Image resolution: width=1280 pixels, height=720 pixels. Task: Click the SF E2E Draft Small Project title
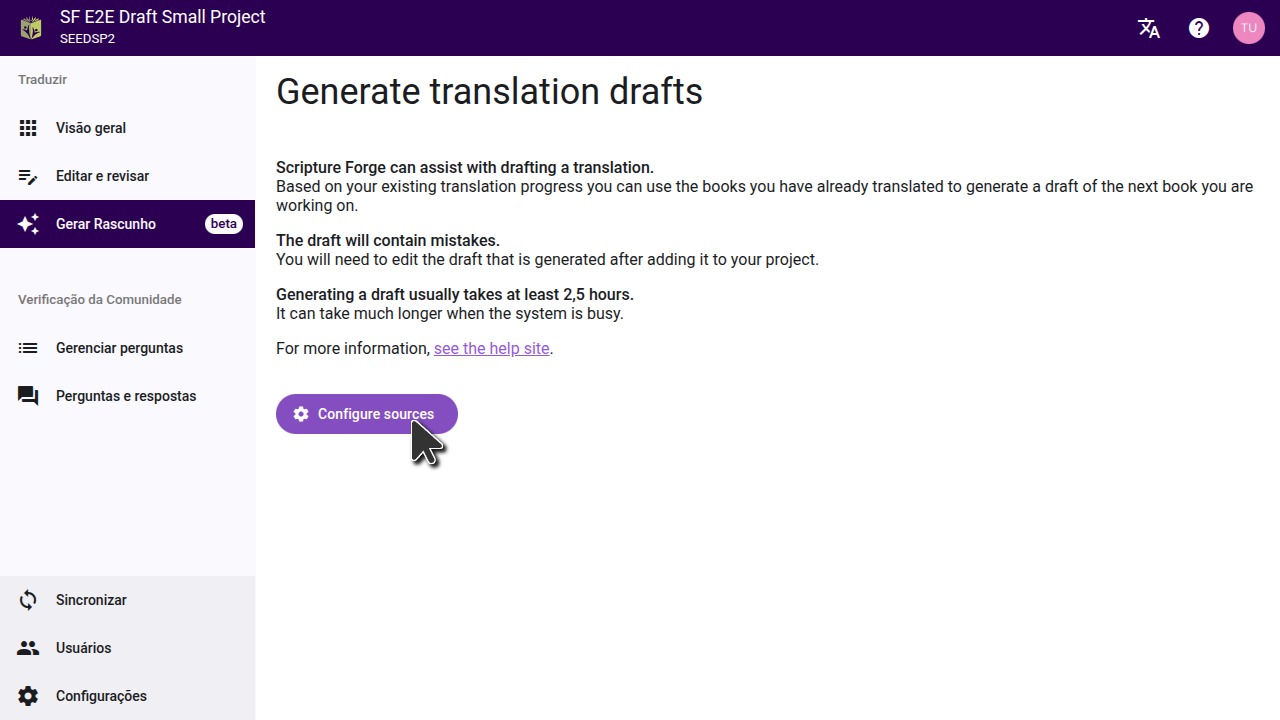(x=163, y=17)
